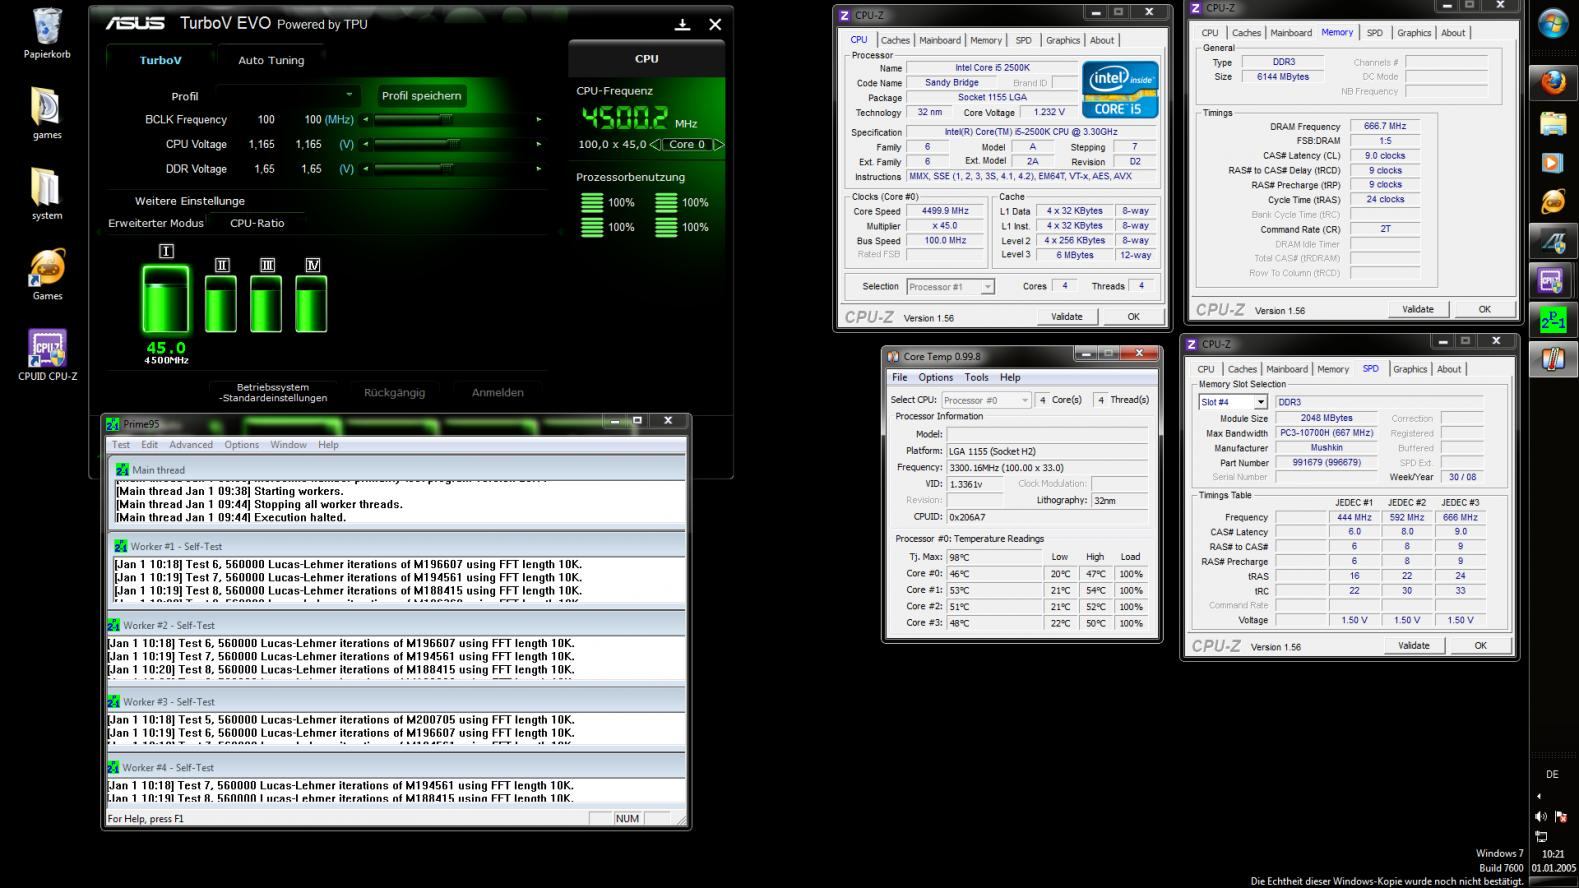
Task: Switch to Auto Tuning tab
Action: point(271,60)
